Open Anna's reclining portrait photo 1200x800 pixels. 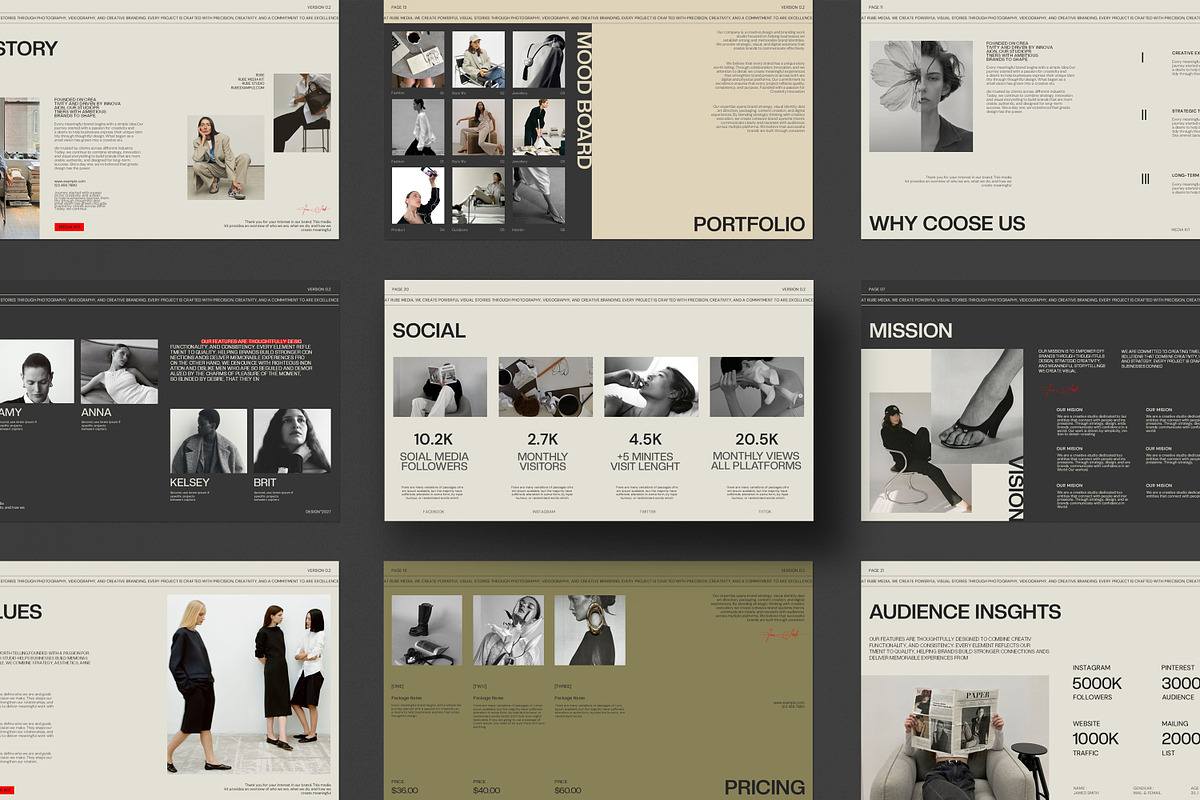coord(119,371)
